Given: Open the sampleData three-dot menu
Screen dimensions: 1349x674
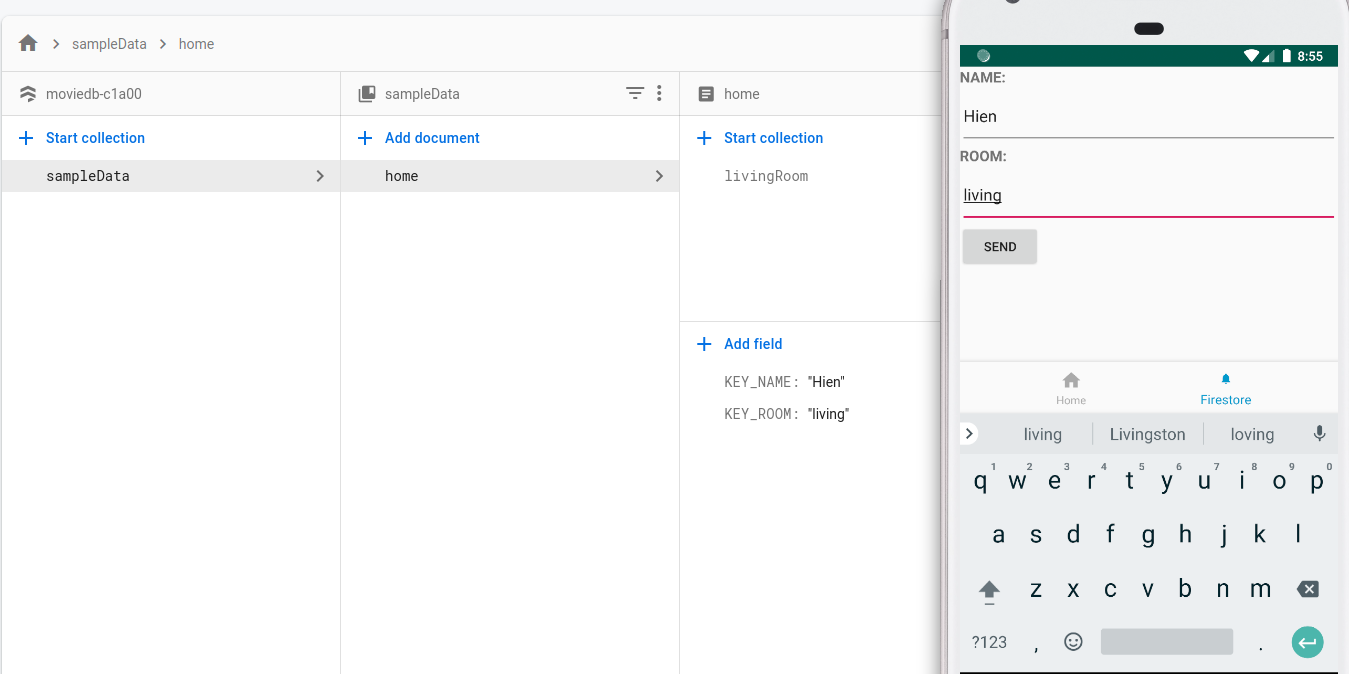Looking at the screenshot, I should [x=659, y=93].
